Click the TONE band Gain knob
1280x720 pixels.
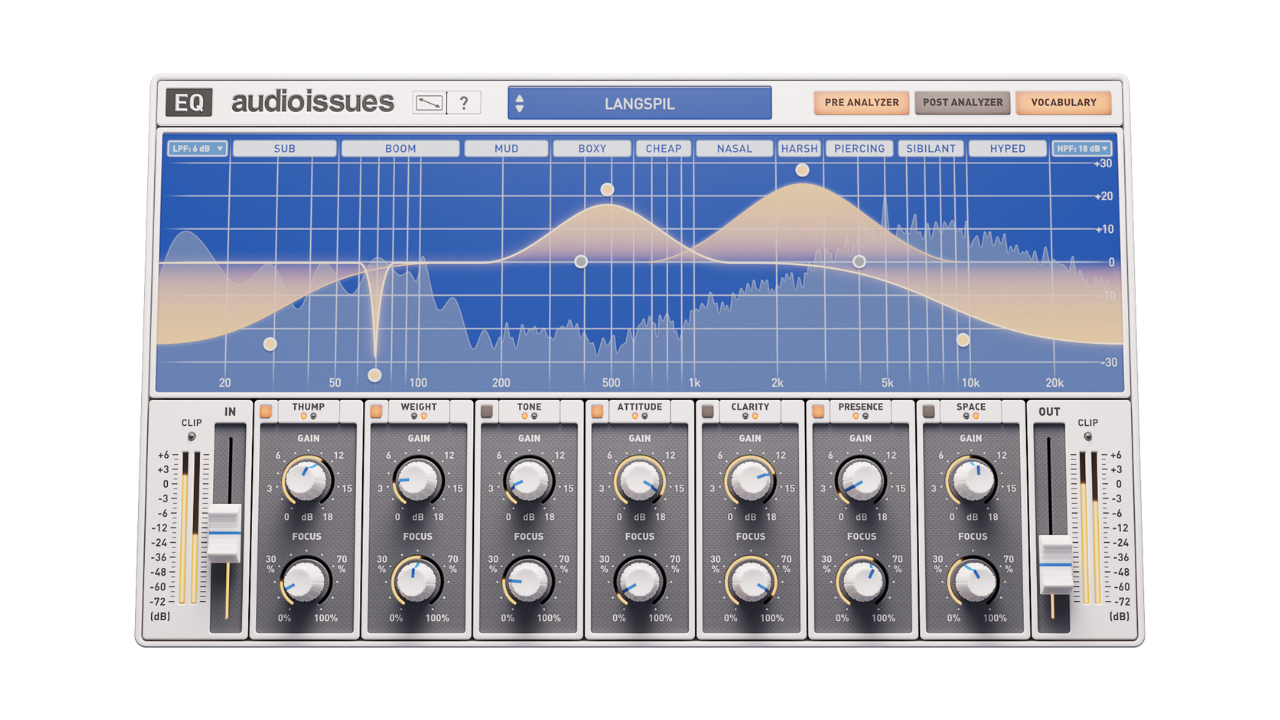click(x=529, y=480)
